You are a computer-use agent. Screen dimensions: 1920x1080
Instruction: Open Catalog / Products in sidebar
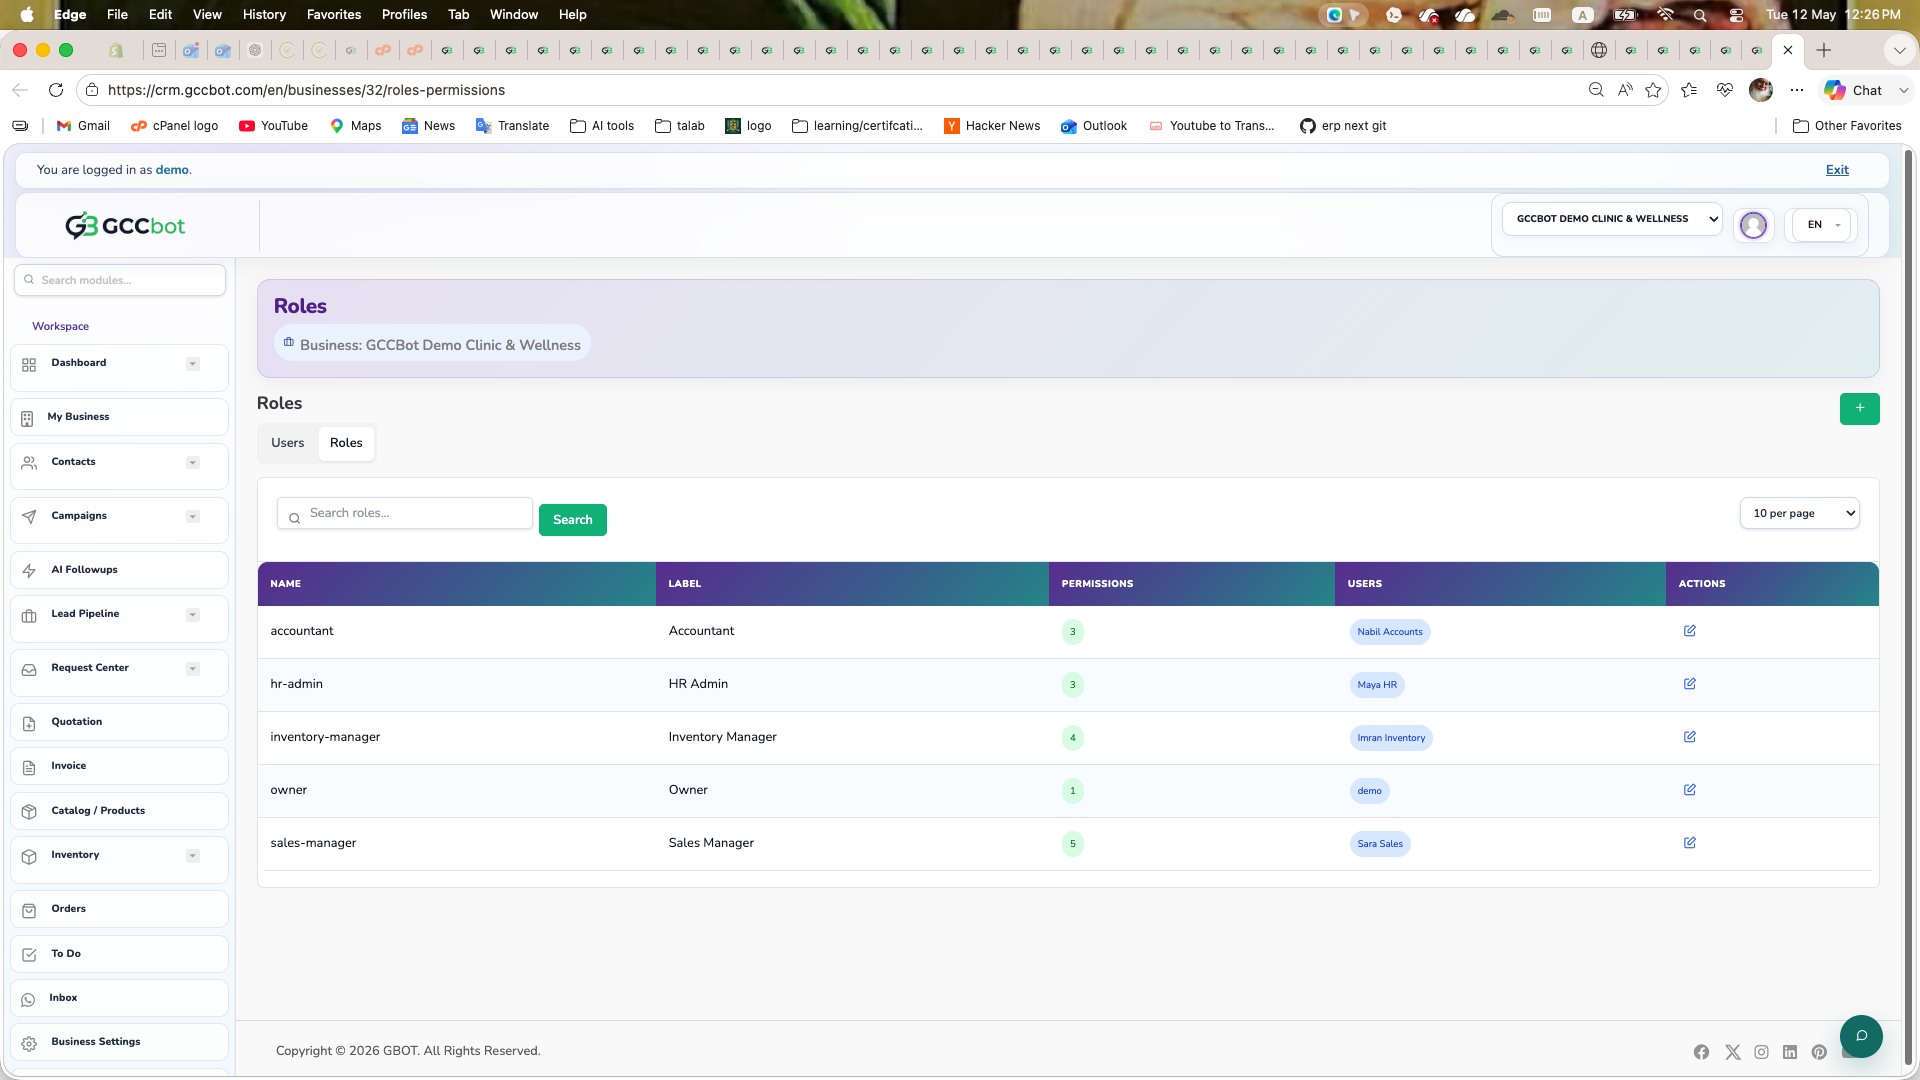coord(119,811)
